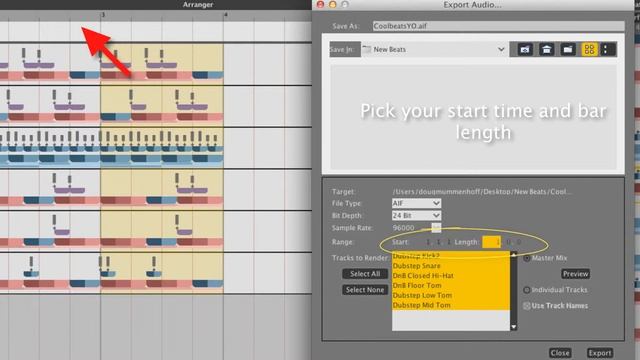
Task: Jump to Home folder in Export Audio dialog
Action: [x=546, y=49]
